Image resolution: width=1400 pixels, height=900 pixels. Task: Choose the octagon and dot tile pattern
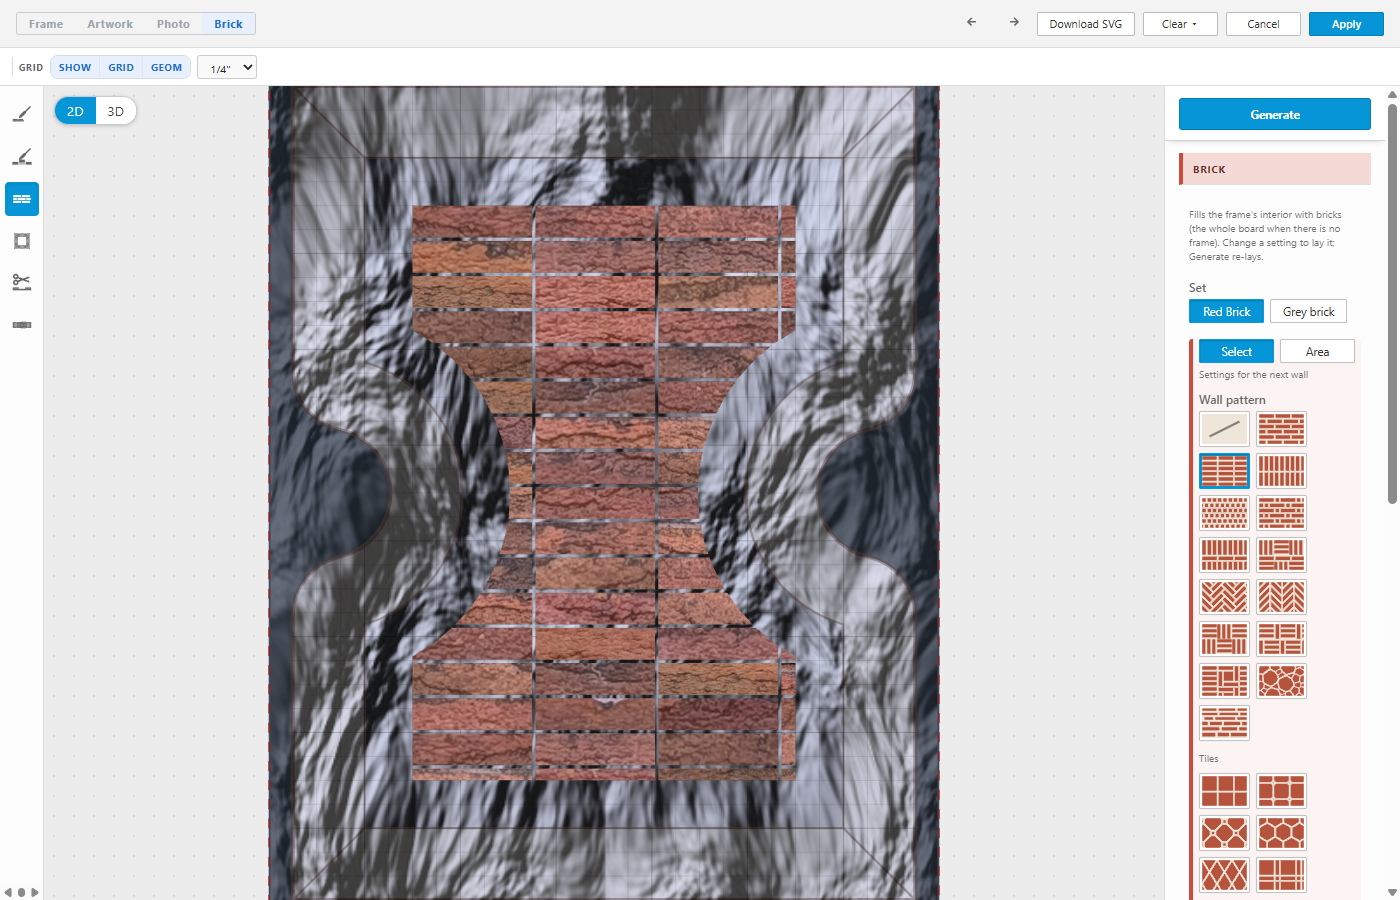1224,833
